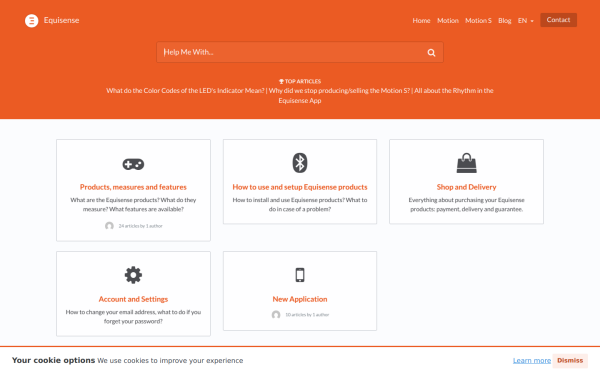
Task: Focus the Help Me With search field
Action: pos(300,52)
